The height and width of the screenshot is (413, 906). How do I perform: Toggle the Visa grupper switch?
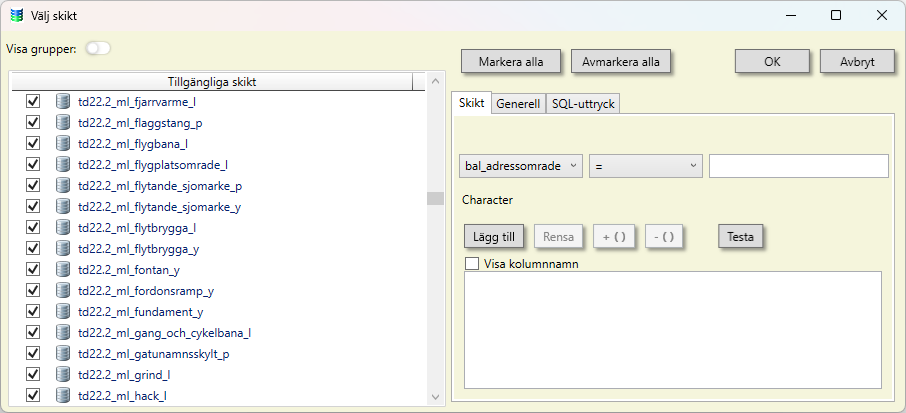[98, 48]
